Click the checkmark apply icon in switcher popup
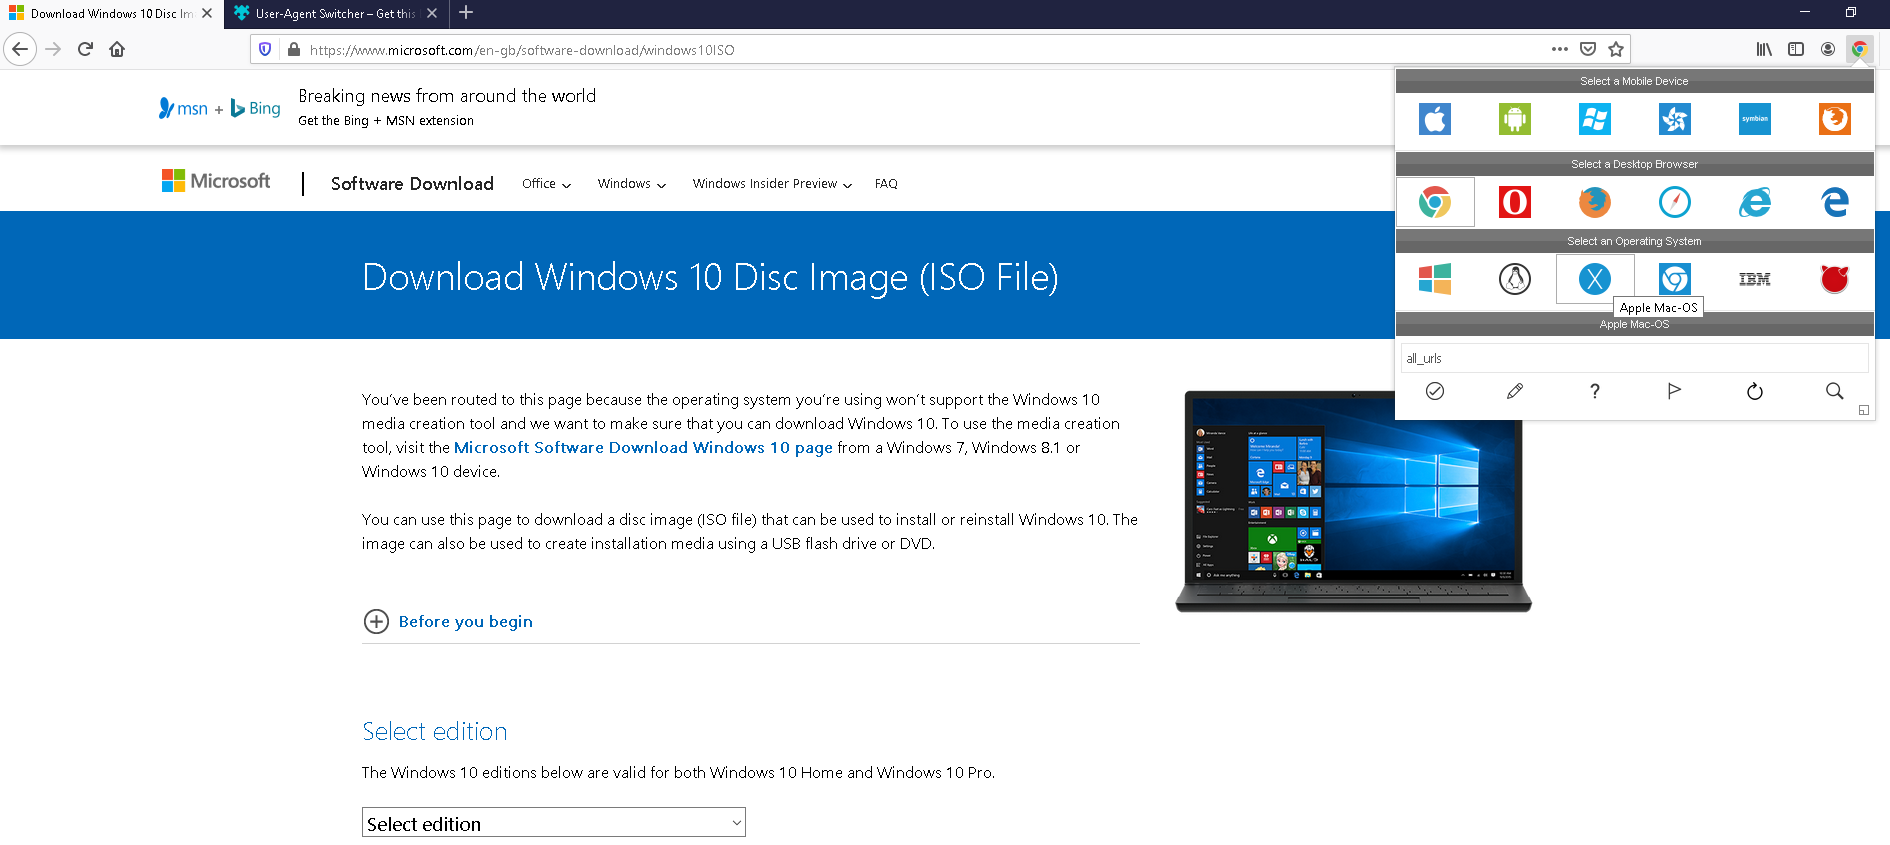Screen dimensions: 1890x845 [1435, 391]
